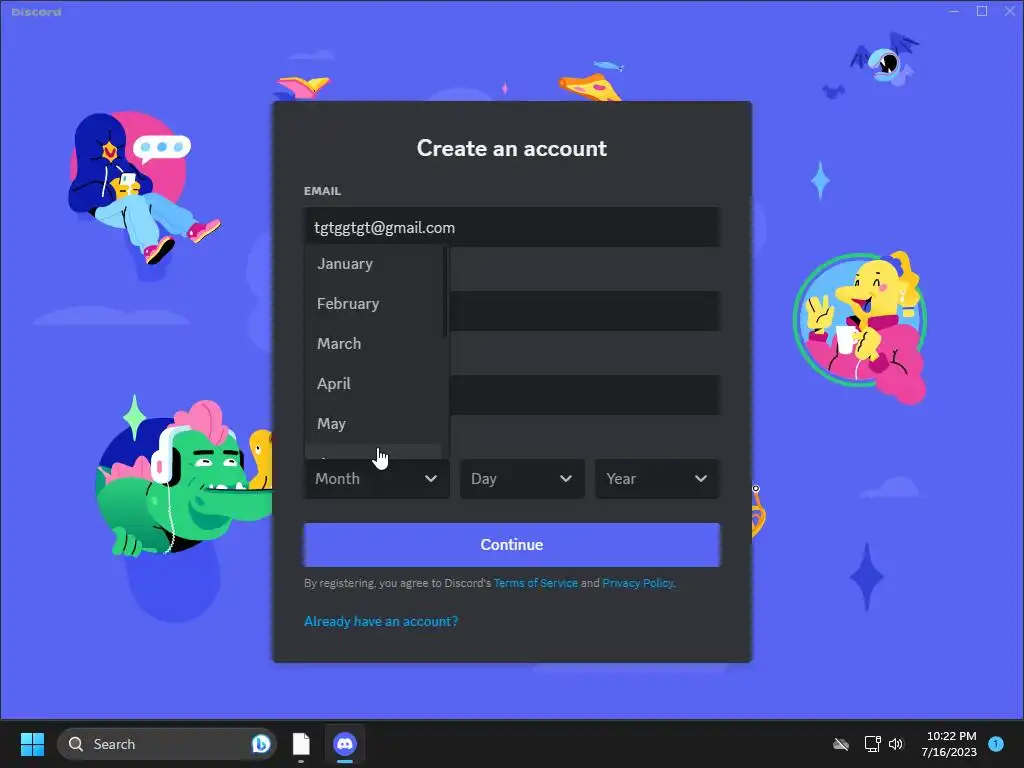Image resolution: width=1024 pixels, height=768 pixels.
Task: Maximize the Discord window
Action: (x=982, y=11)
